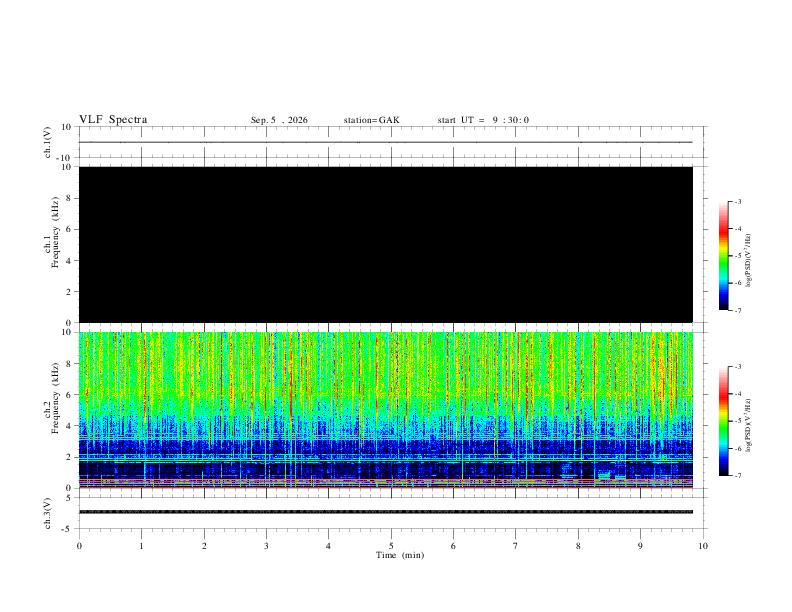This screenshot has height=612, width=792.
Task: Click the Sep. 5, 2026 date label
Action: (279, 120)
